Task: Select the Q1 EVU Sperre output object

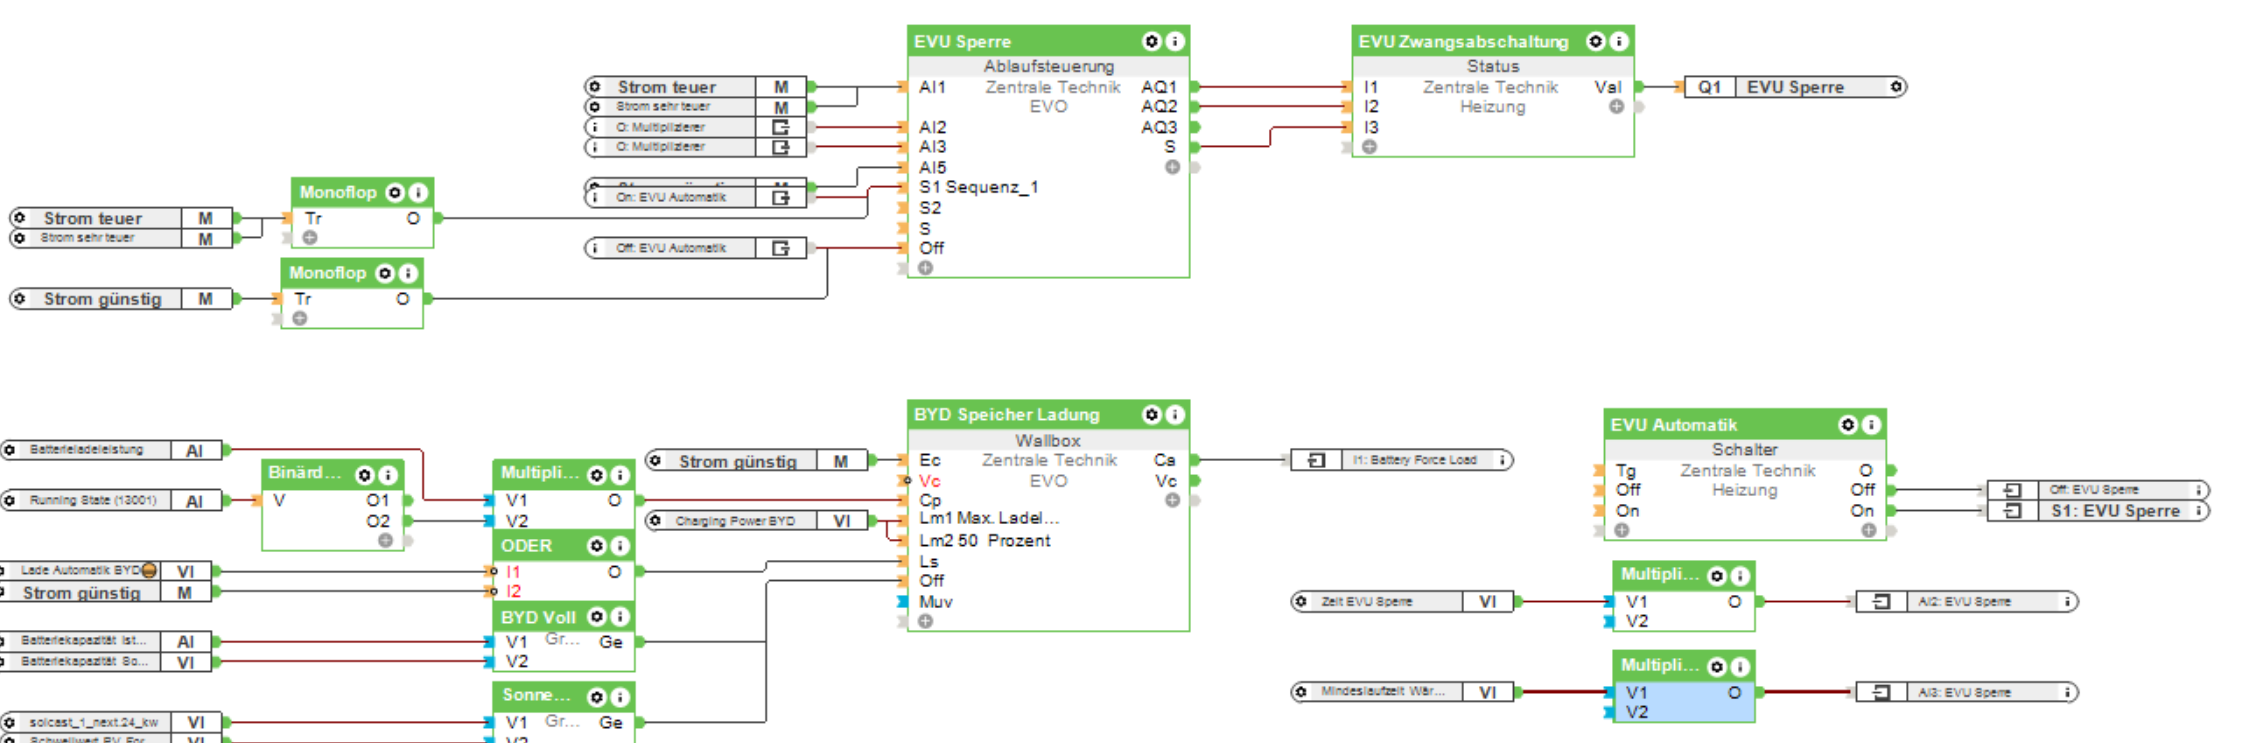Action: (1795, 87)
